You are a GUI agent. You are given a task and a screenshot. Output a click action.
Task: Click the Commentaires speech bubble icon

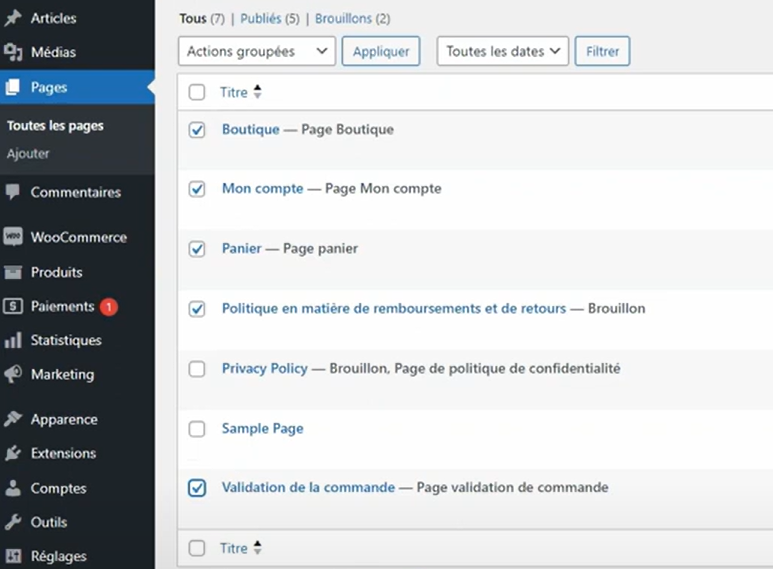(13, 192)
